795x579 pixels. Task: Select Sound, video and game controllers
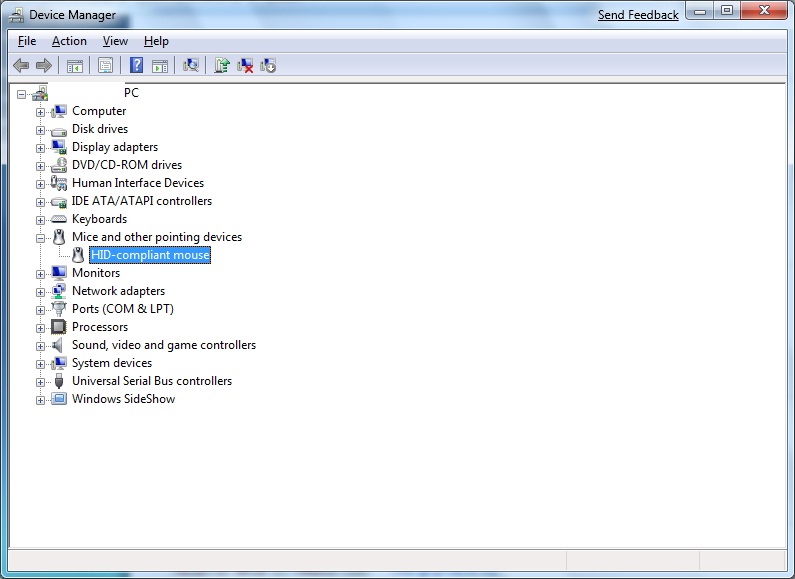tap(163, 345)
